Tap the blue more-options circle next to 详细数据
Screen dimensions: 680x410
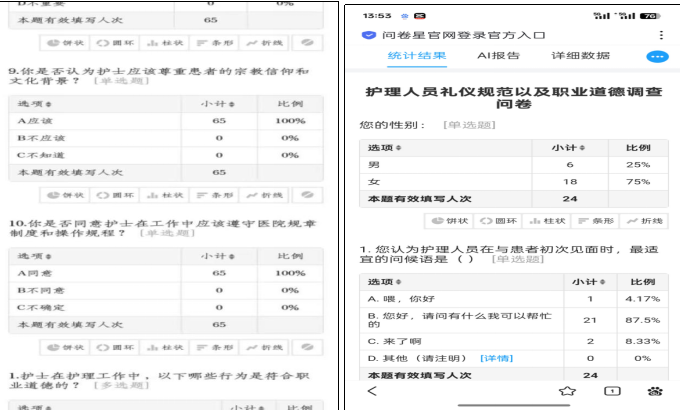coord(656,57)
